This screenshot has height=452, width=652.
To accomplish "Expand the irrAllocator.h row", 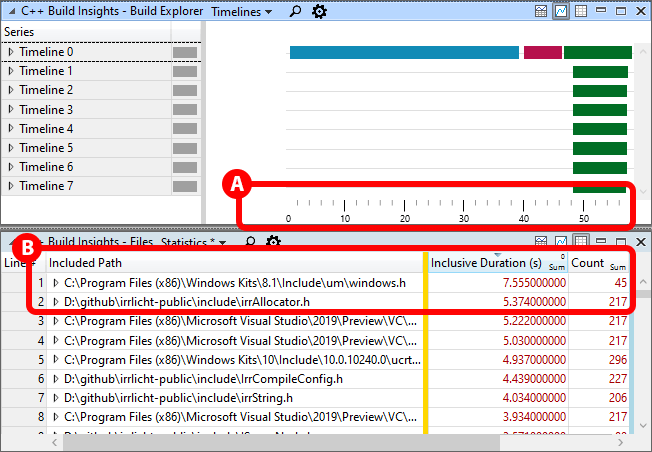I will click(56, 302).
